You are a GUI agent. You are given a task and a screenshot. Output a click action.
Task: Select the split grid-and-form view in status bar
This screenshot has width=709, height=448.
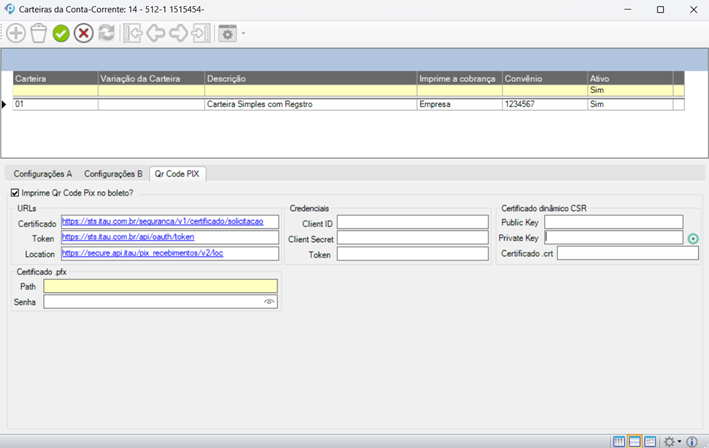pyautogui.click(x=634, y=441)
